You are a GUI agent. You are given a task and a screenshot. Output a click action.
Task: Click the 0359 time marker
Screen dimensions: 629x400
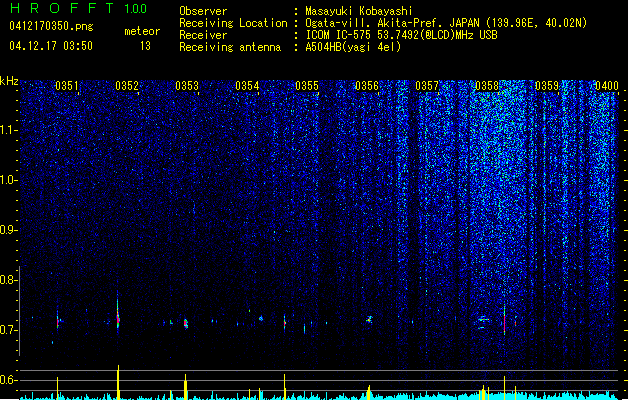coord(547,86)
